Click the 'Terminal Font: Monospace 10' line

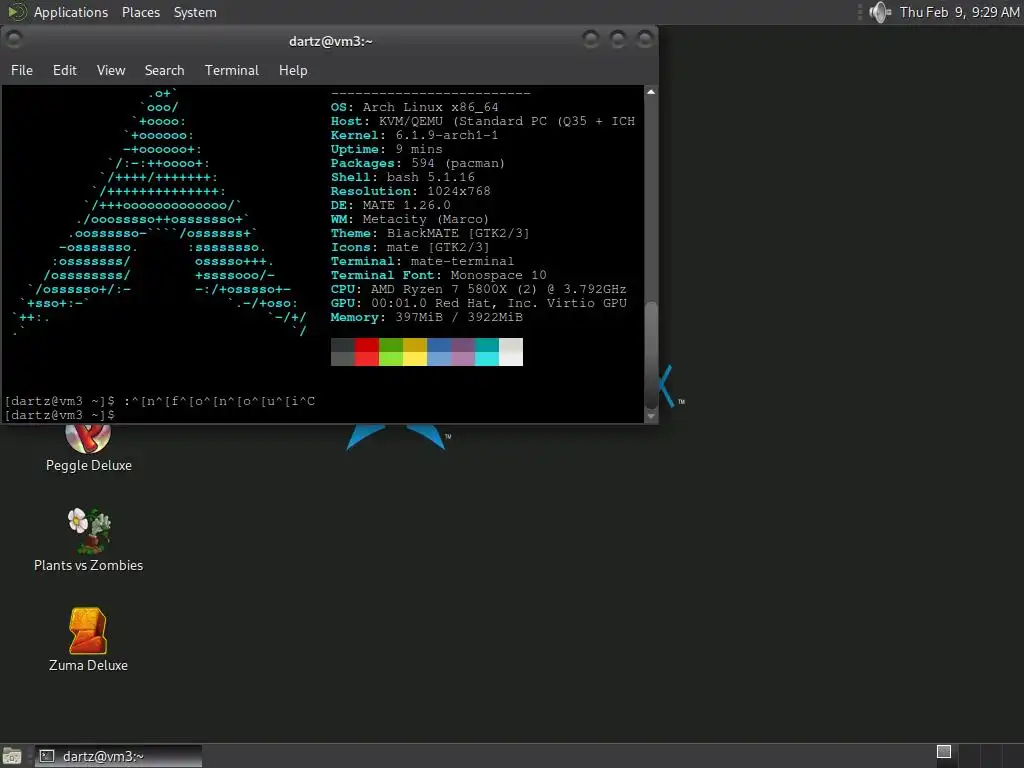(x=439, y=276)
